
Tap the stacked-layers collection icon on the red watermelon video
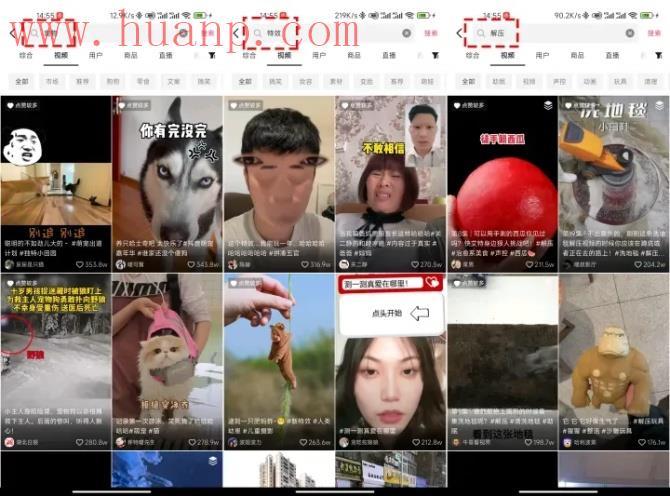click(x=548, y=105)
